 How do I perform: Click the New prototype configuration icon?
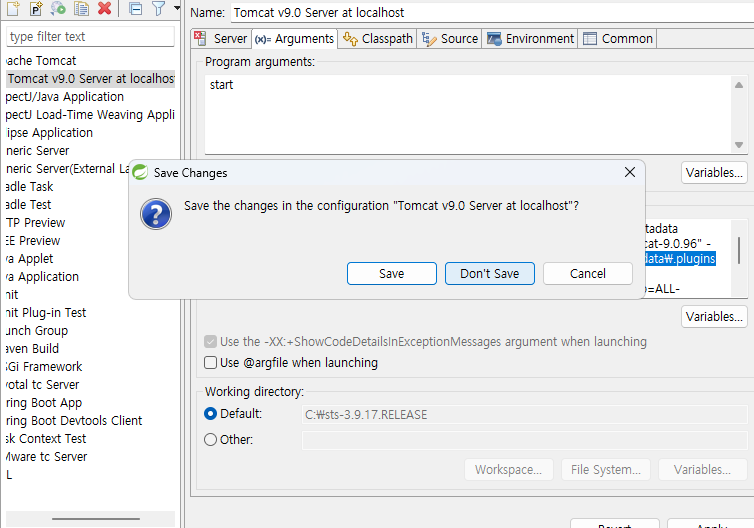(36, 8)
